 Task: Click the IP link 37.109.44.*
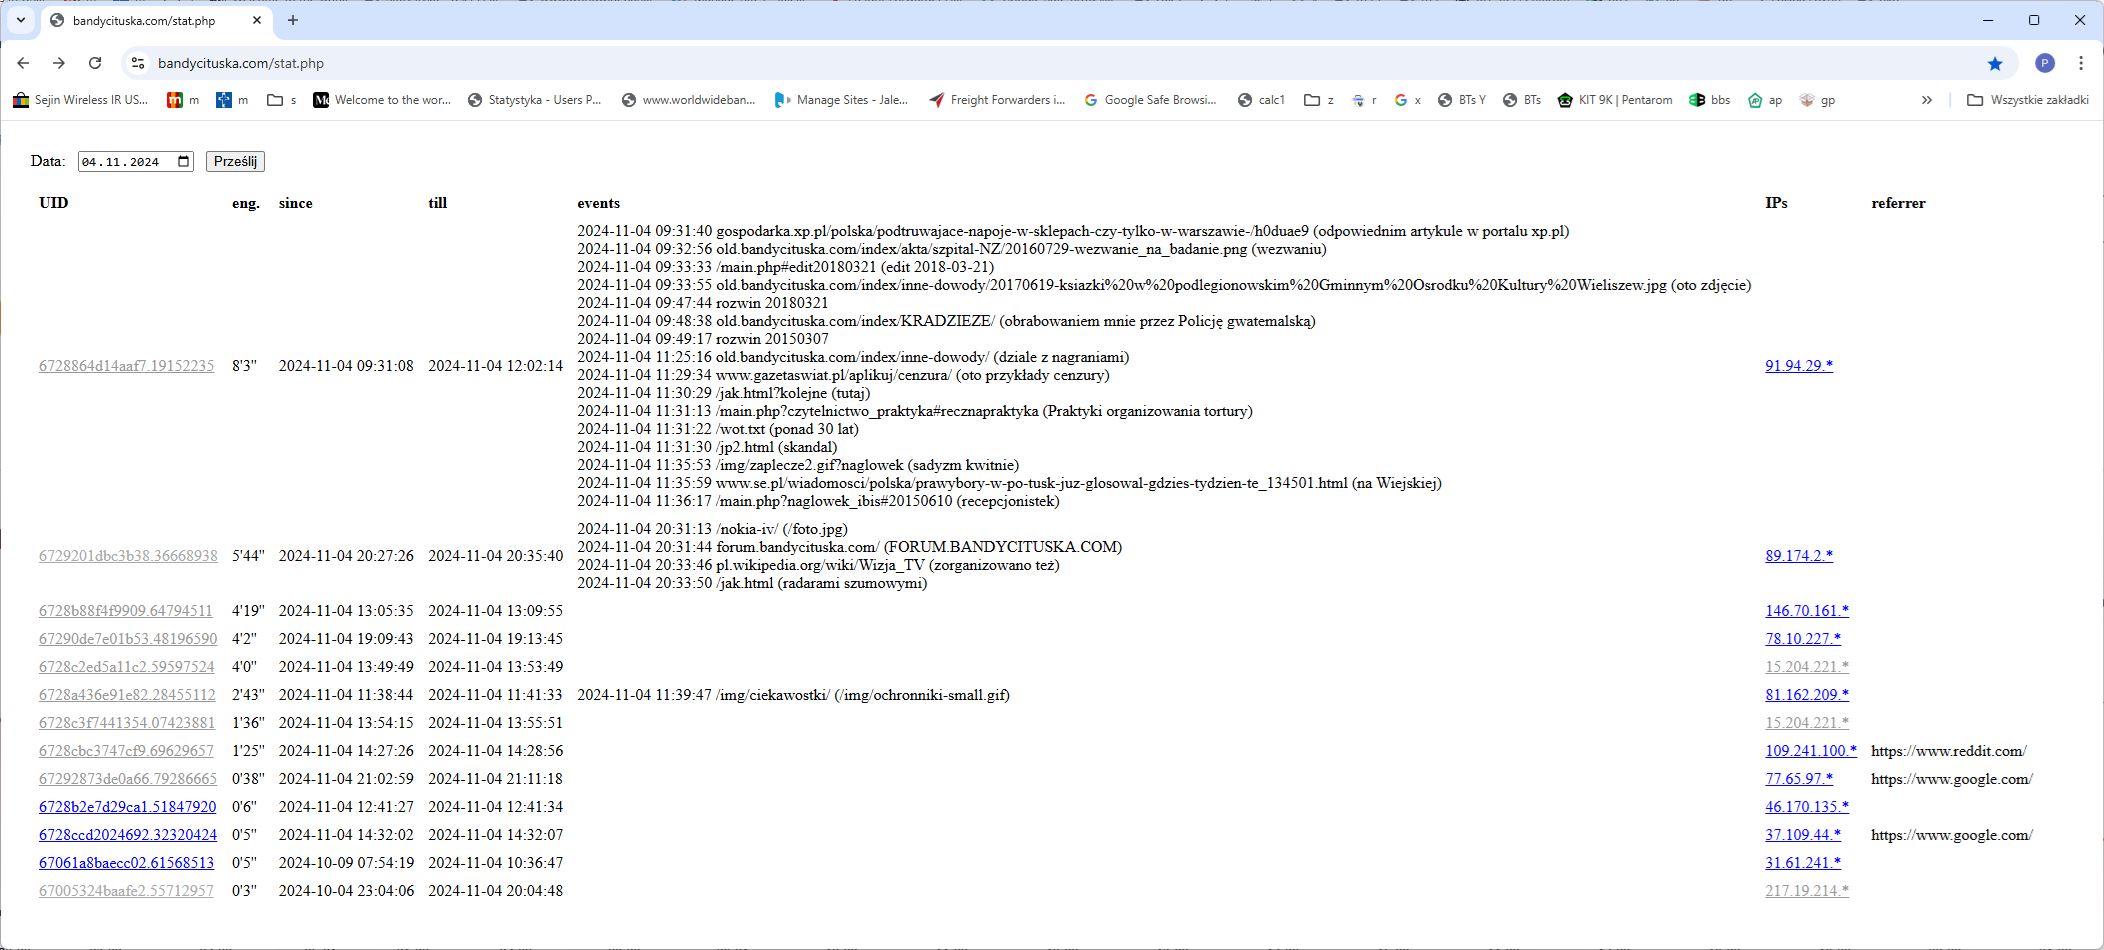pyautogui.click(x=1803, y=835)
